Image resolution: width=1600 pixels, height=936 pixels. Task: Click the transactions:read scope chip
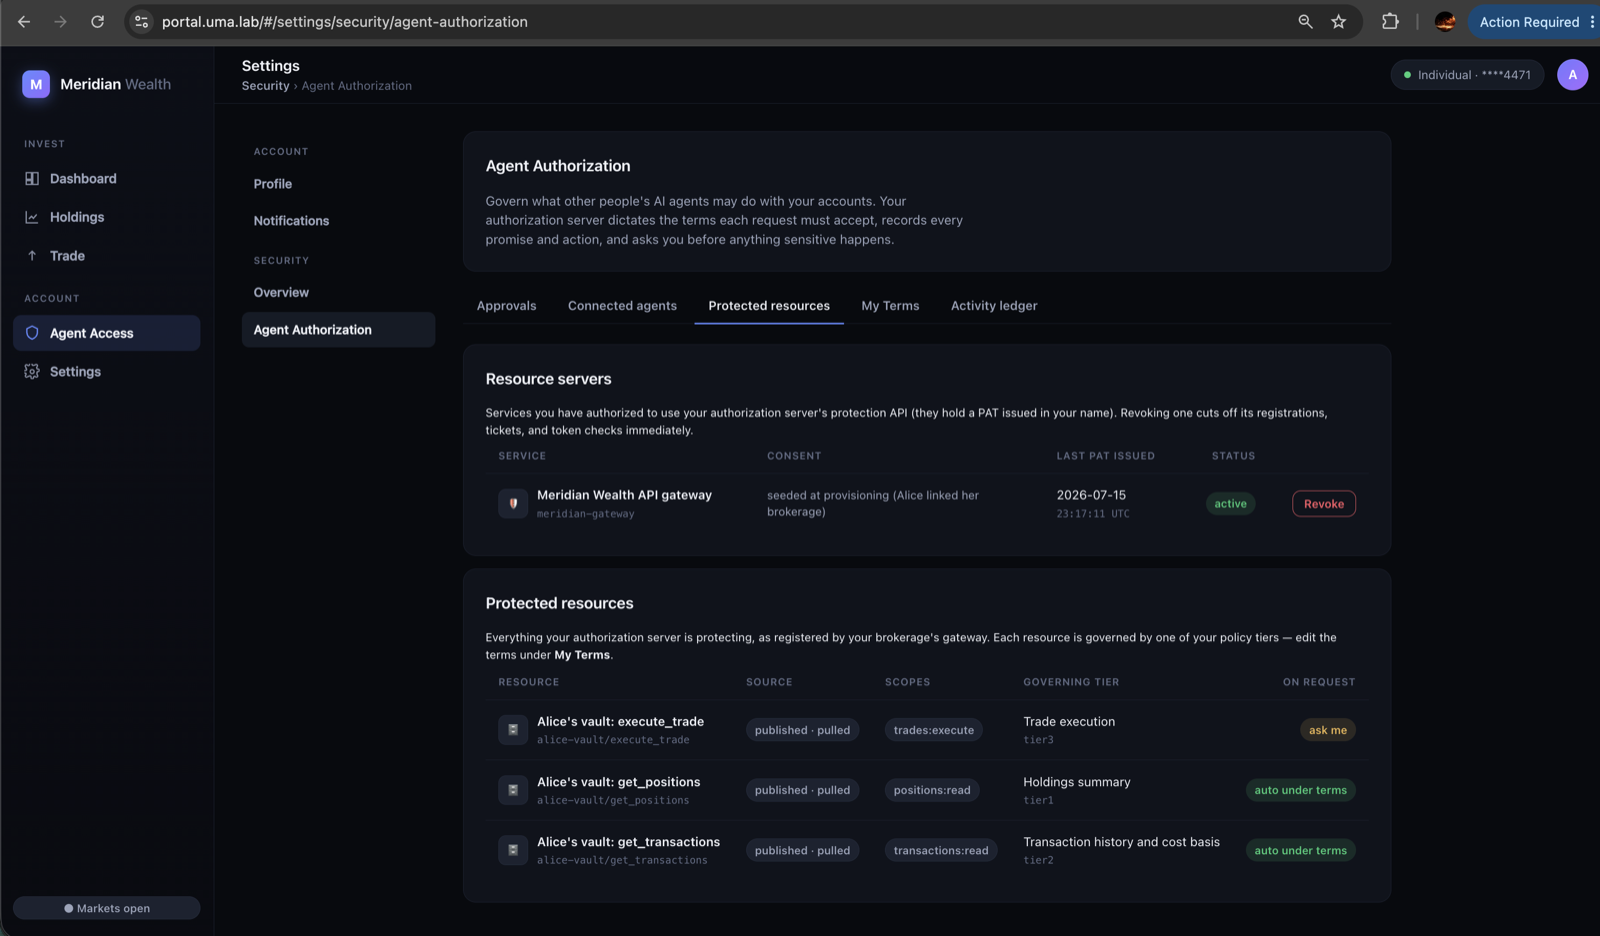click(941, 851)
